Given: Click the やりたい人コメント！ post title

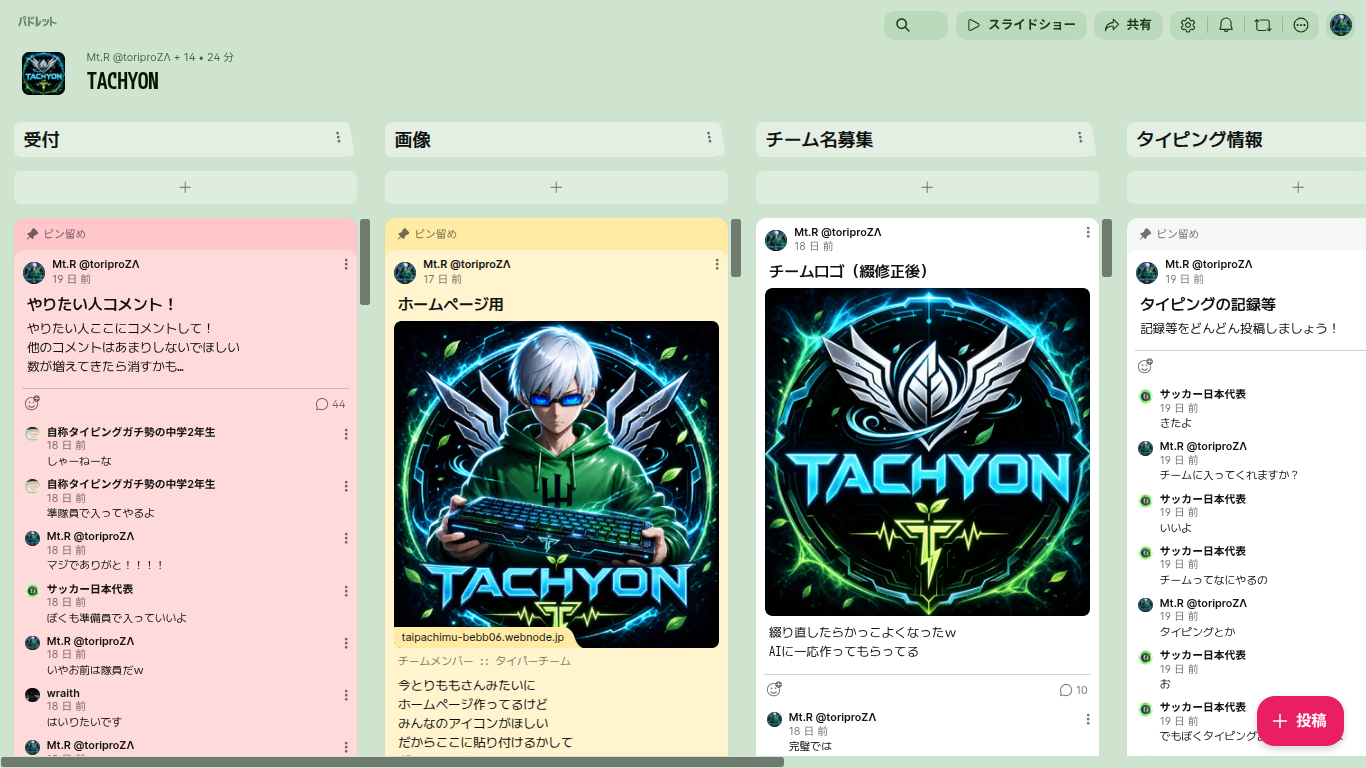Looking at the screenshot, I should click(102, 304).
